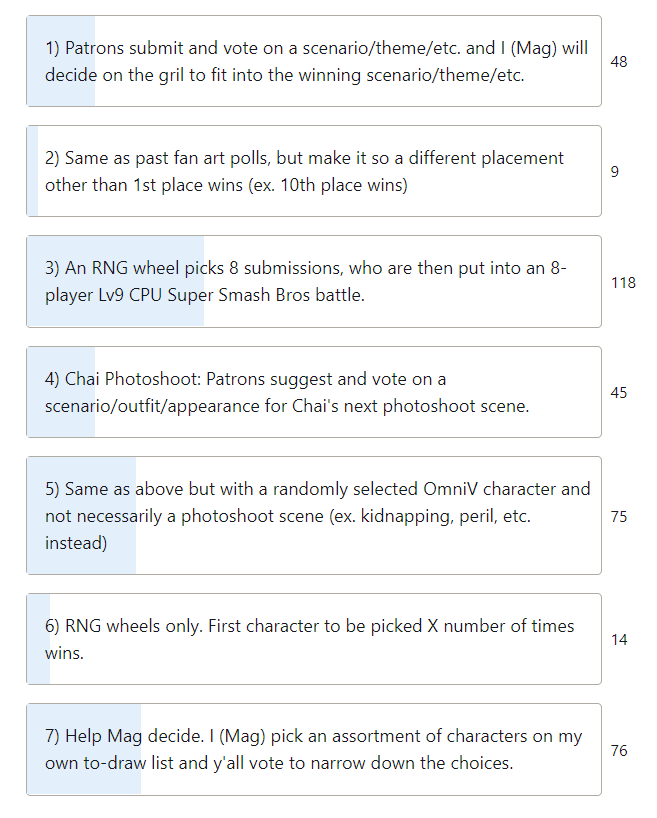Pick option 7 Help Mag decide

point(314,750)
